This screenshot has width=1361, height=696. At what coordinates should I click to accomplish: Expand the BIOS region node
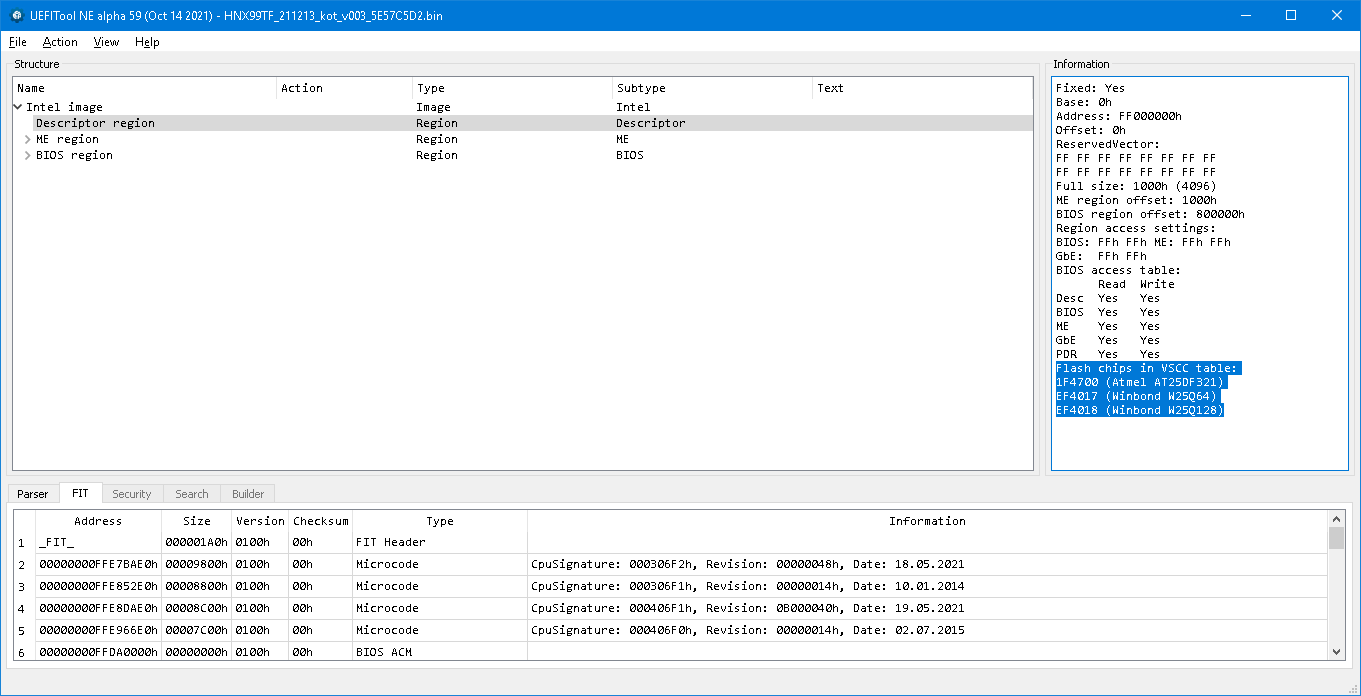point(28,155)
